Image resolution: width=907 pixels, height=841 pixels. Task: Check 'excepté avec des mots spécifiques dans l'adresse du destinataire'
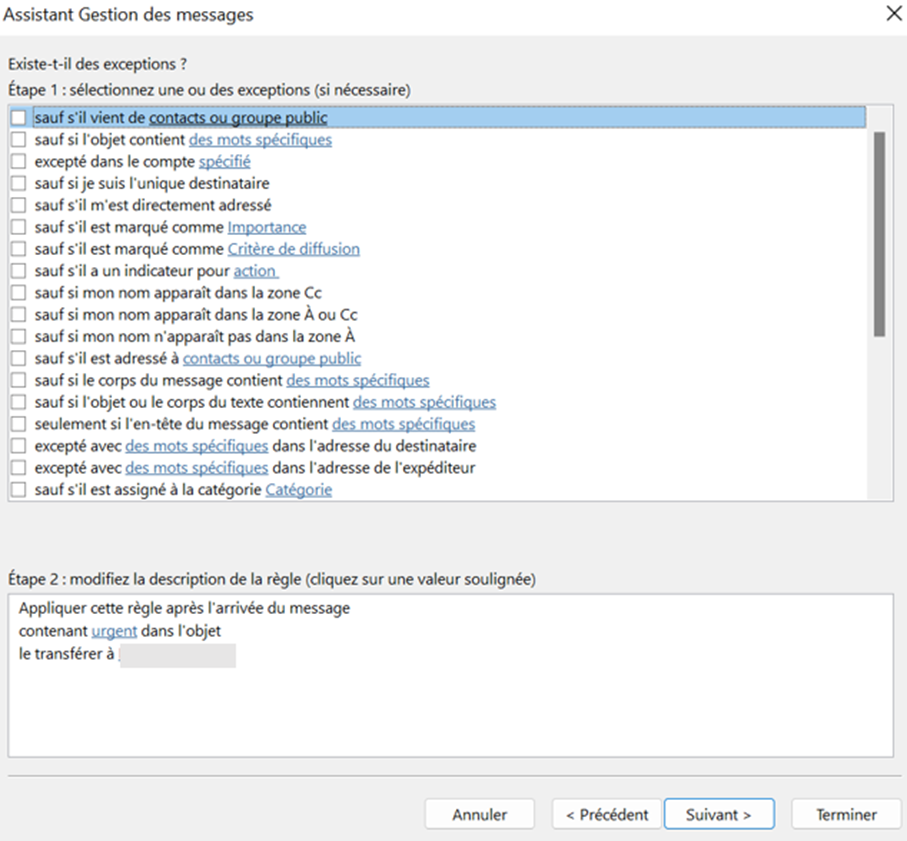(x=19, y=446)
